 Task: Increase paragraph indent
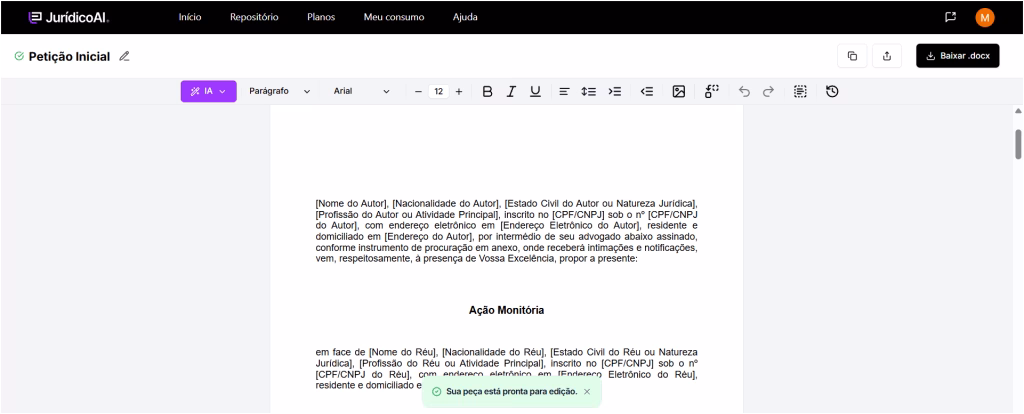pyautogui.click(x=615, y=91)
